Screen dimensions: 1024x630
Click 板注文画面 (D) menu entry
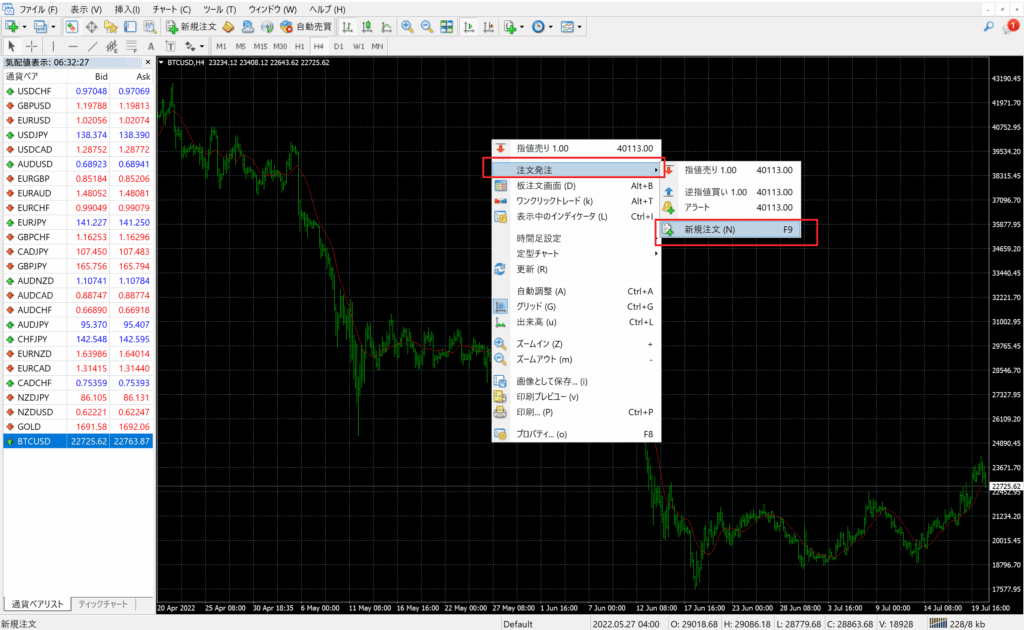pos(576,185)
